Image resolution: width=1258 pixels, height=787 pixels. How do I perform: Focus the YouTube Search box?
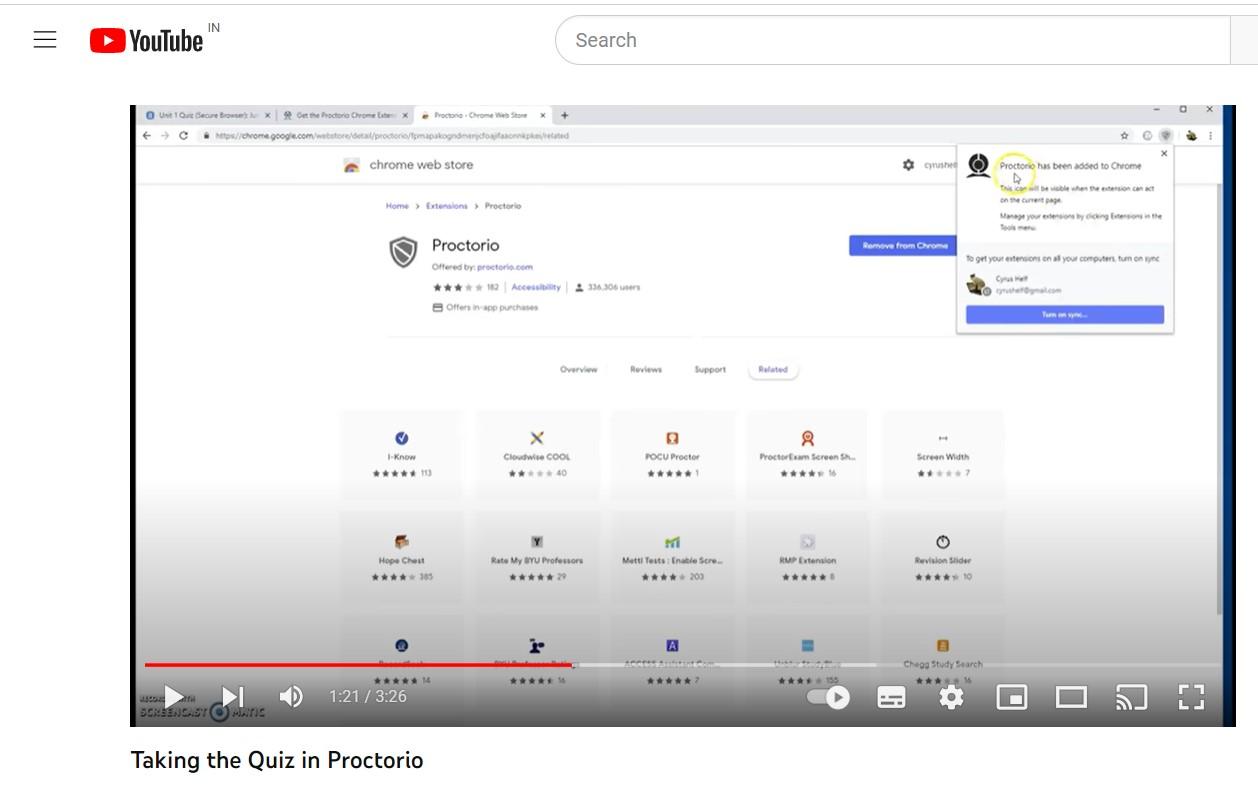pyautogui.click(x=893, y=40)
